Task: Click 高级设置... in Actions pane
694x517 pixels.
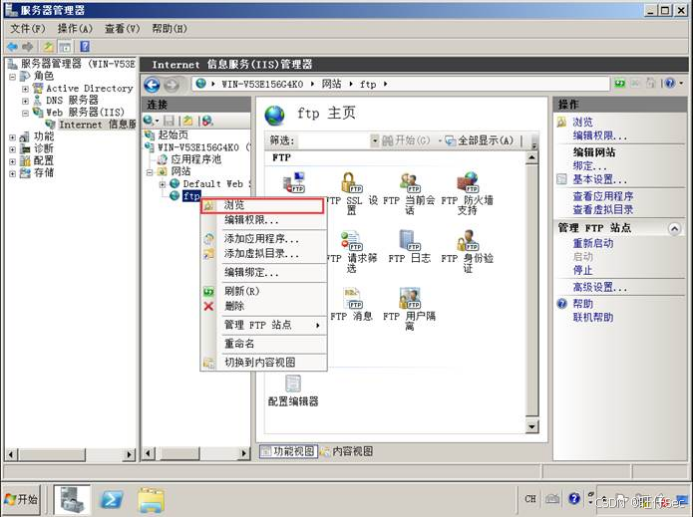Action: pyautogui.click(x=600, y=287)
